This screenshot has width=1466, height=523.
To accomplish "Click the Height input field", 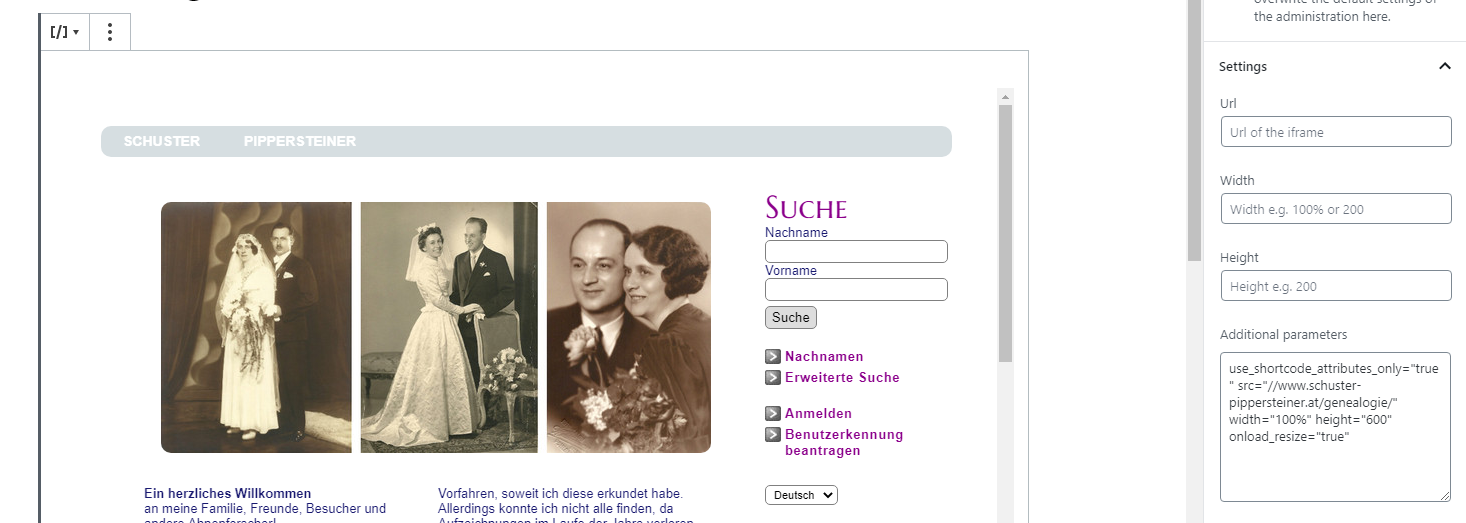I will tap(1336, 286).
